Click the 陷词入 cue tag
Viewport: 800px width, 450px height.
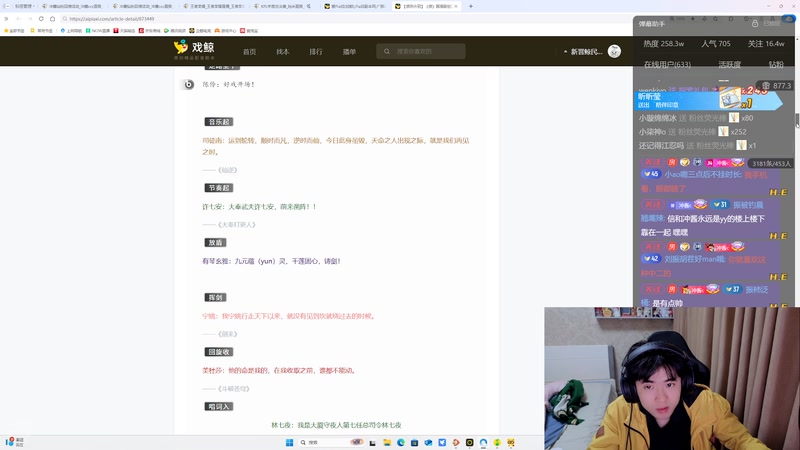point(219,407)
